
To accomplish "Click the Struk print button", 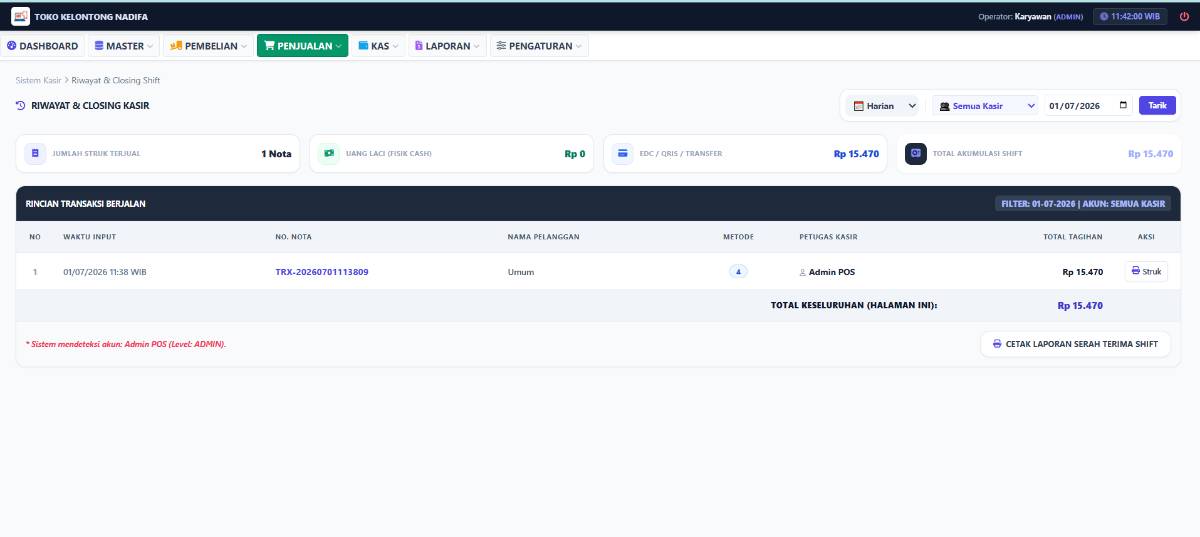I will (1146, 271).
